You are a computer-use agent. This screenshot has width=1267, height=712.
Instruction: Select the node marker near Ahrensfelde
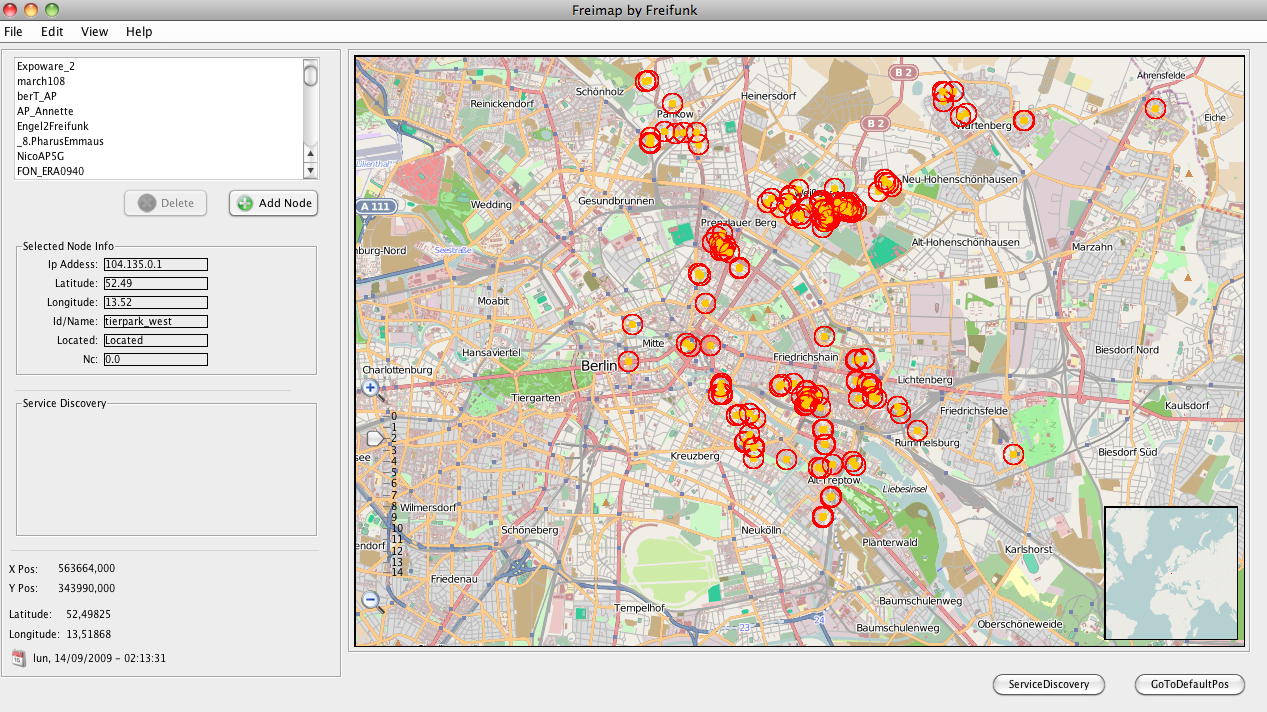coord(1155,108)
